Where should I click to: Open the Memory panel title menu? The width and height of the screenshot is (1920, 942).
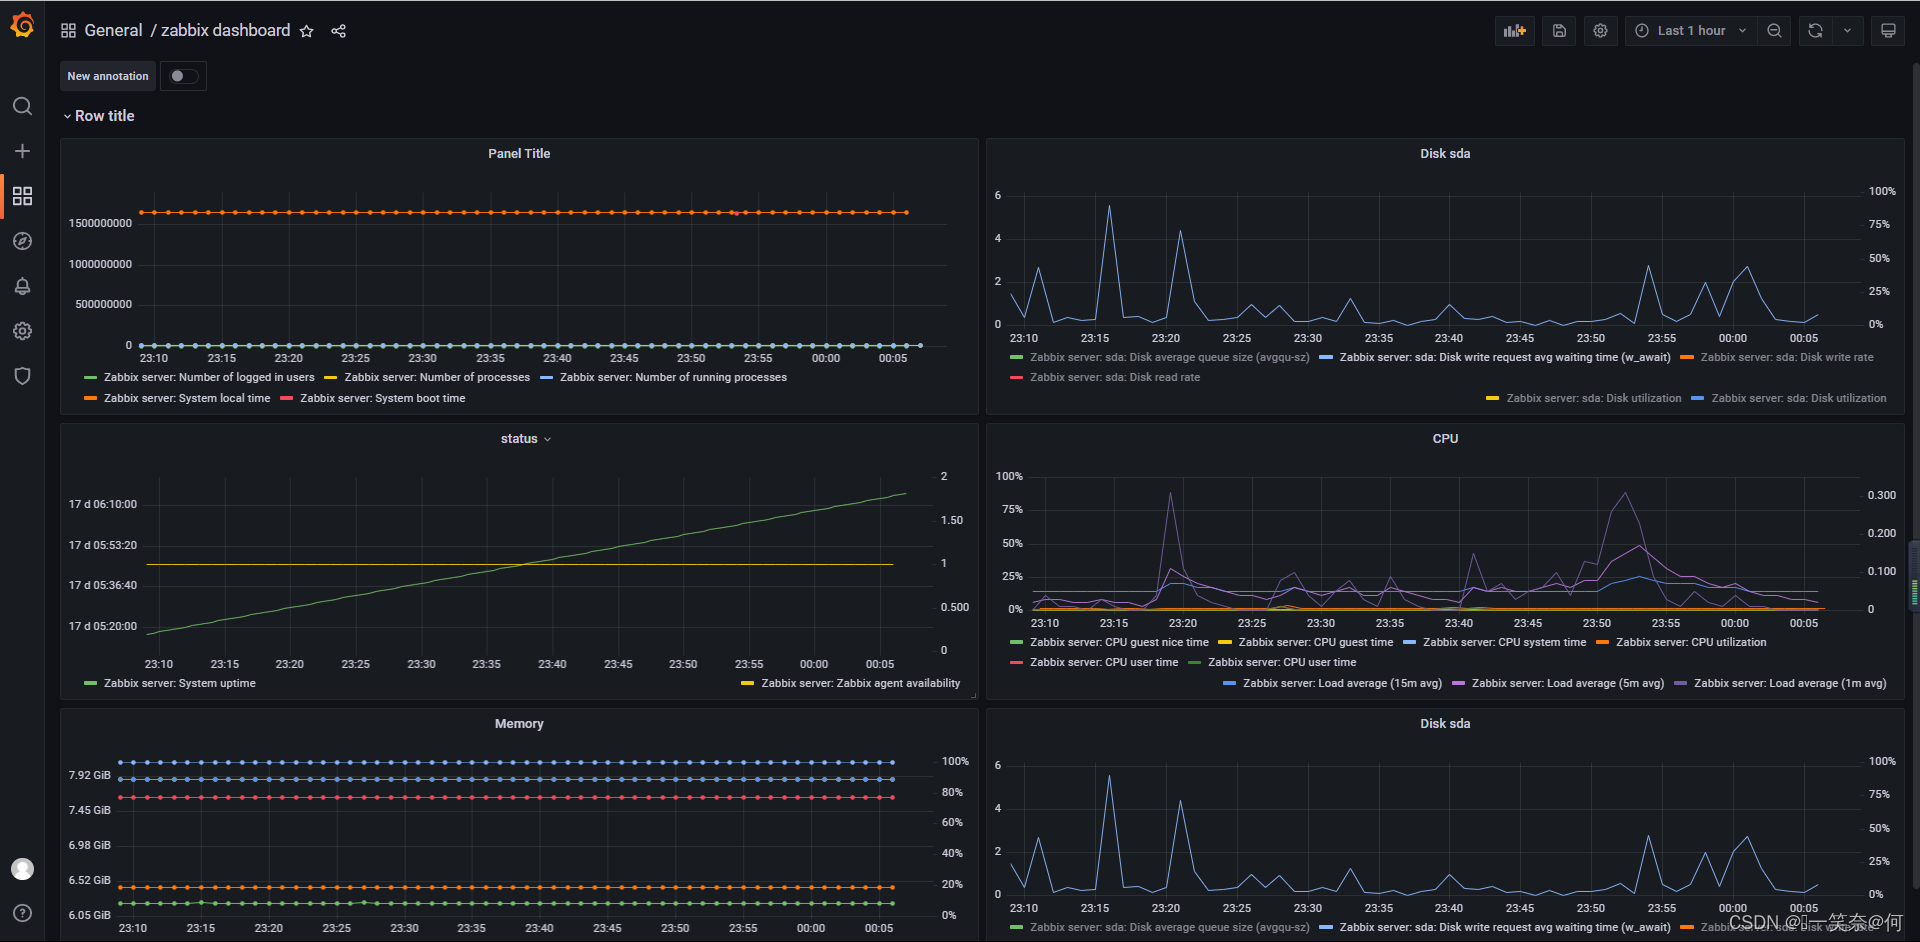point(519,724)
